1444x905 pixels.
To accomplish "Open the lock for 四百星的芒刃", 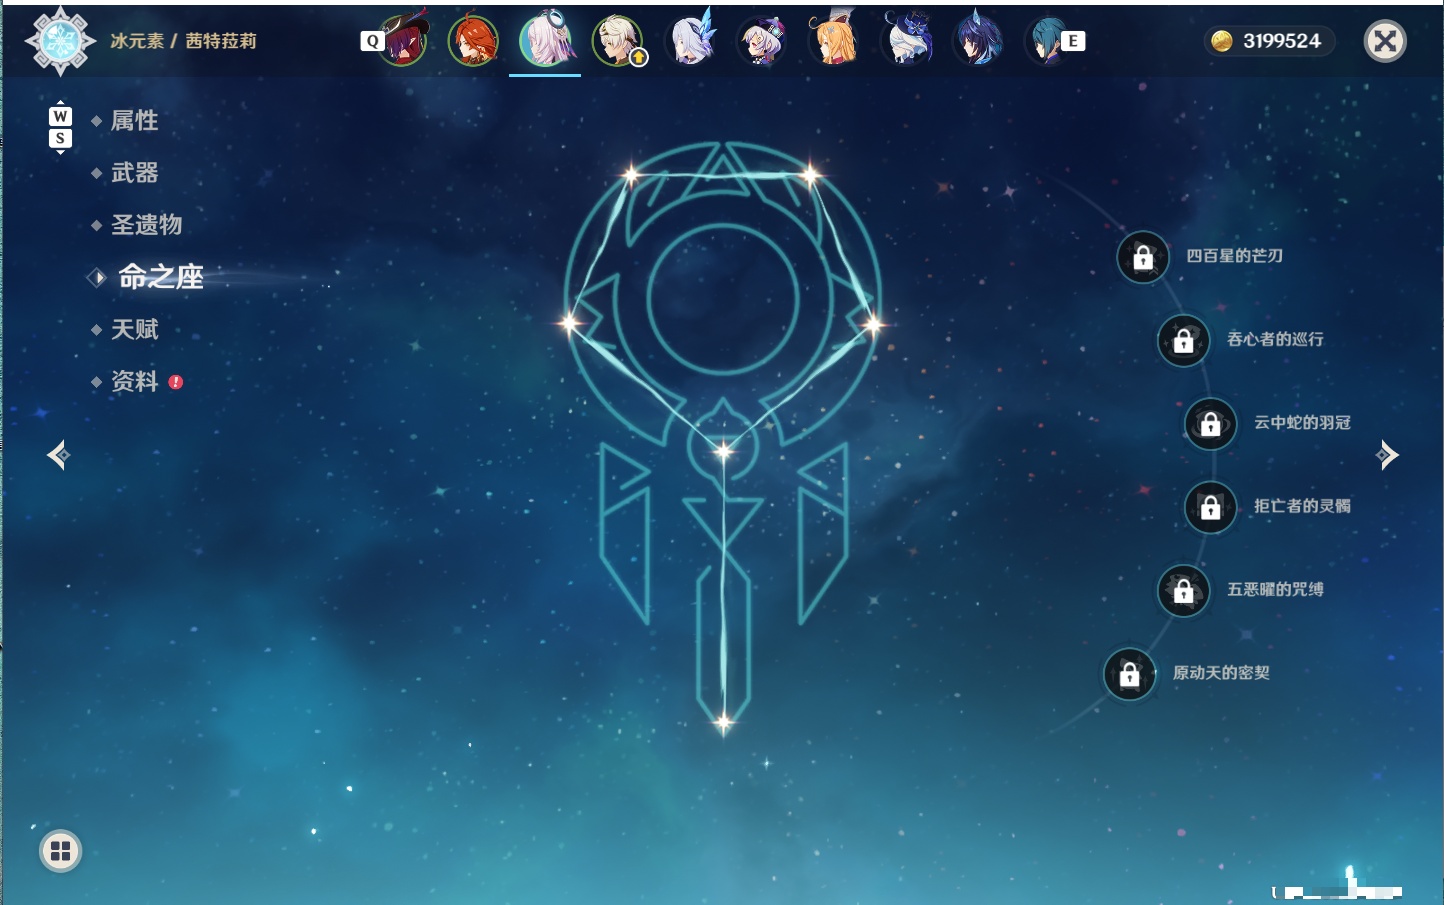I will (x=1143, y=257).
